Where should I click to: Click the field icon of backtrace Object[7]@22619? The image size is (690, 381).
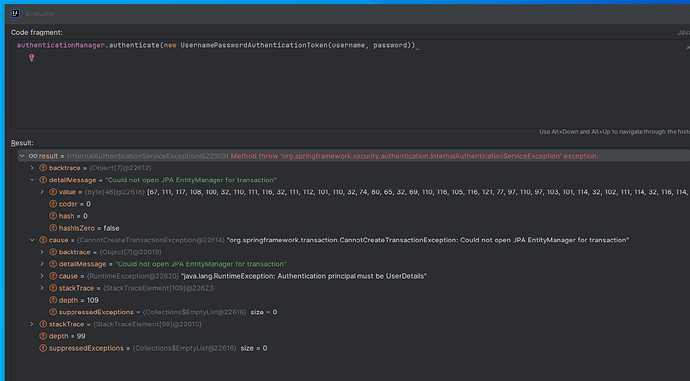pyautogui.click(x=53, y=252)
